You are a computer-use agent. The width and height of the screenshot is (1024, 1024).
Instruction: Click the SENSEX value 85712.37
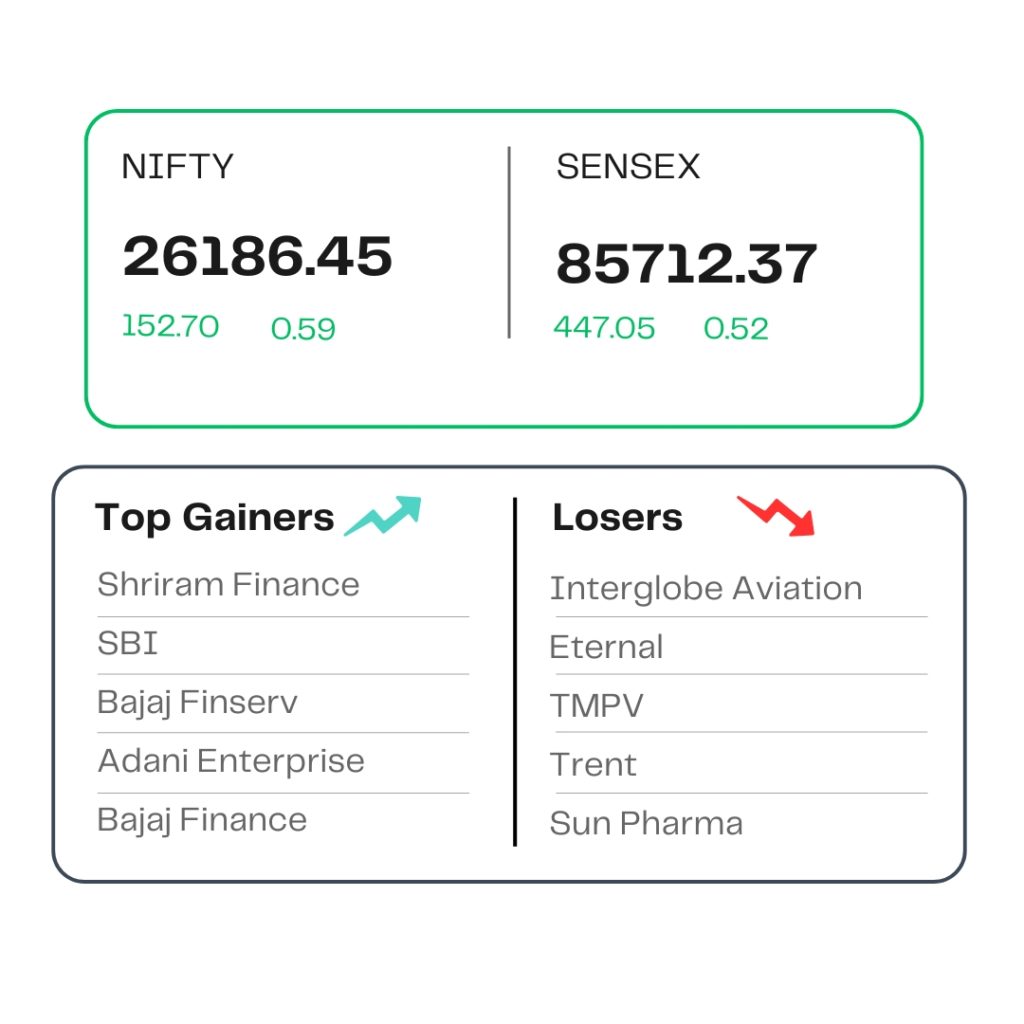686,264
